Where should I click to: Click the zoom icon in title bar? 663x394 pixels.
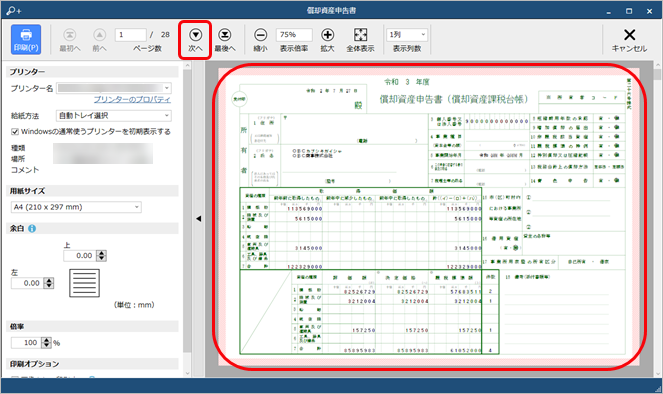coord(14,11)
